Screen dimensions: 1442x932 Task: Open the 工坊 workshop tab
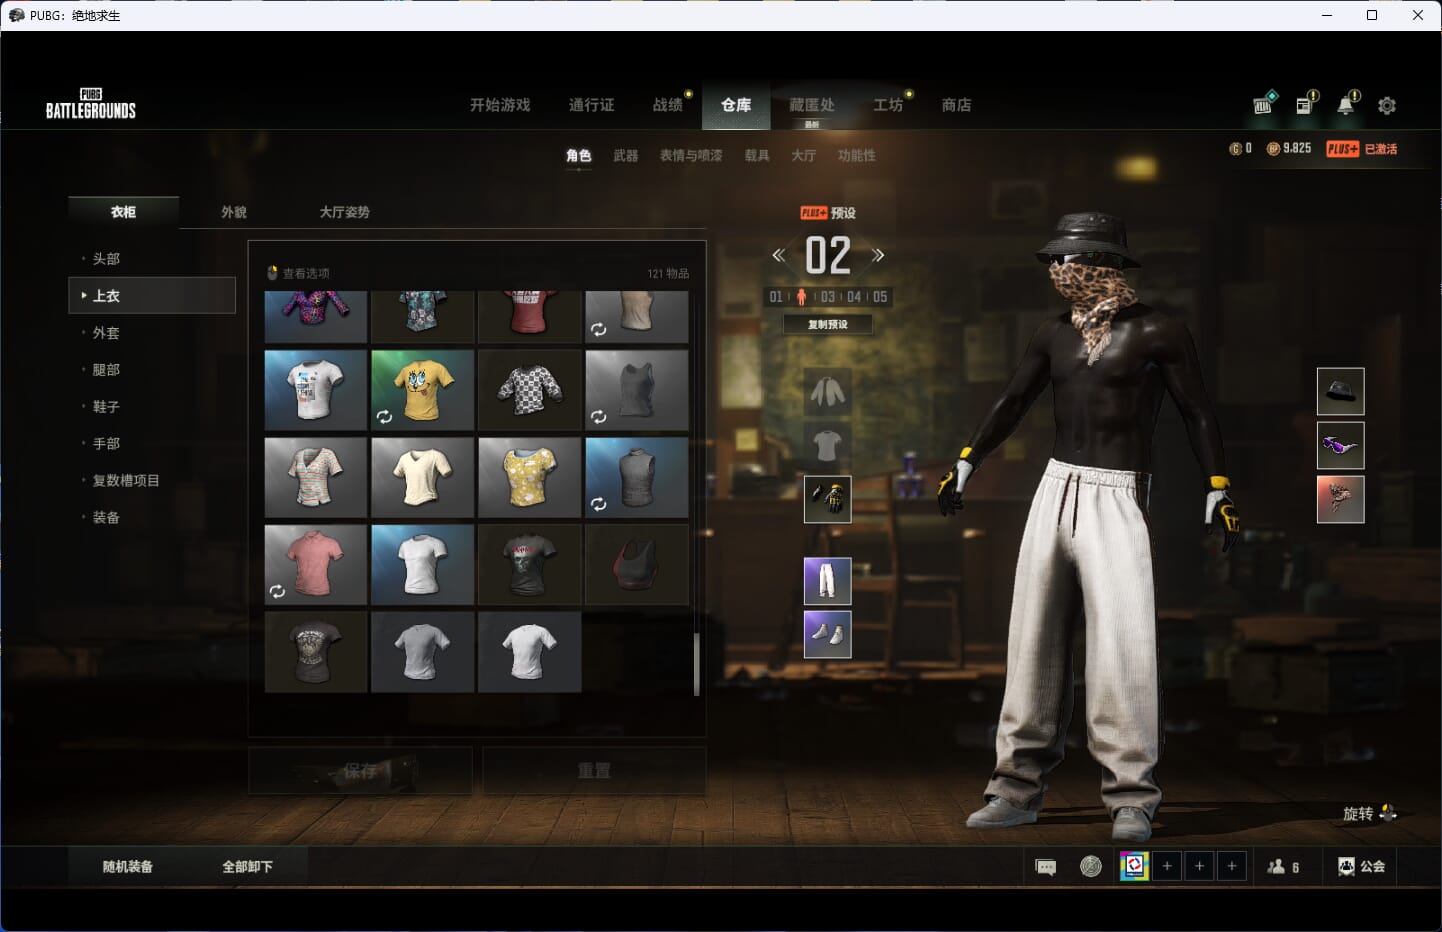click(888, 105)
